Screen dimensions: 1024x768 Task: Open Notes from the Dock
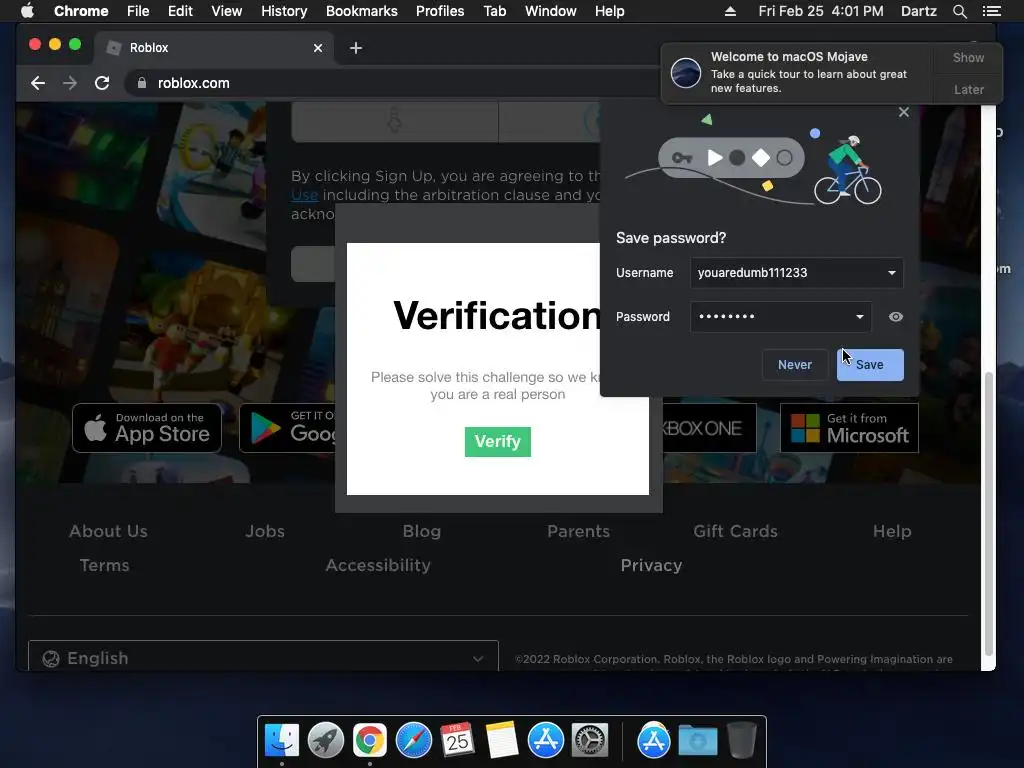pos(502,740)
